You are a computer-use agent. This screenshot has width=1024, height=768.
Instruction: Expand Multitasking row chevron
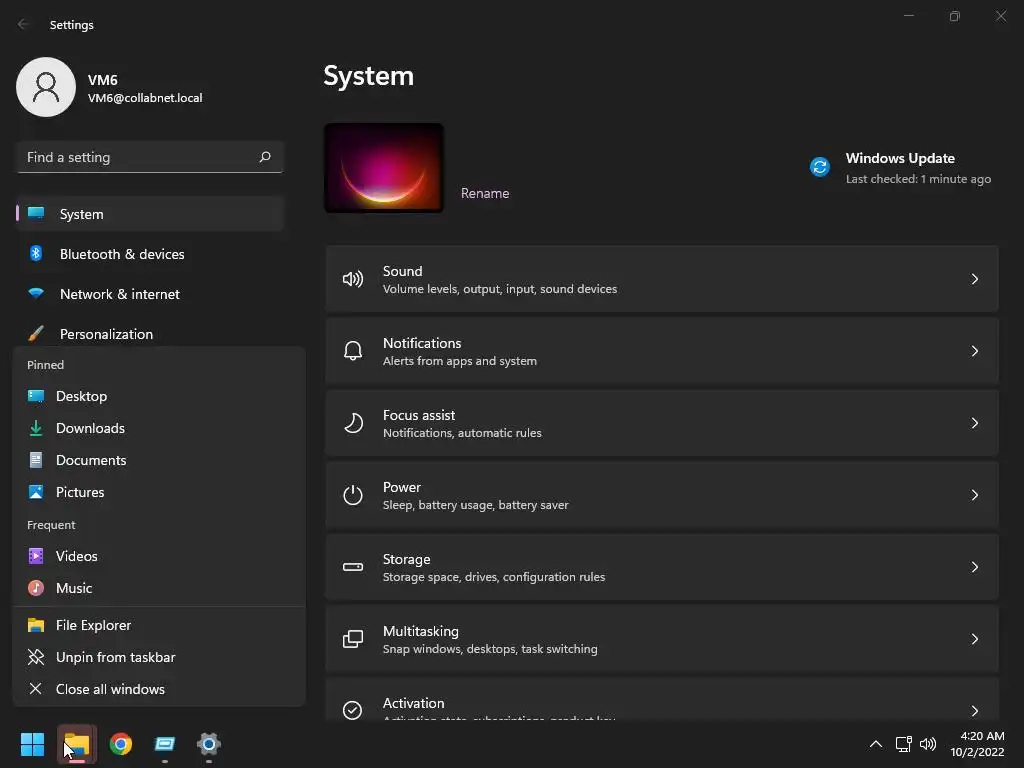974,639
